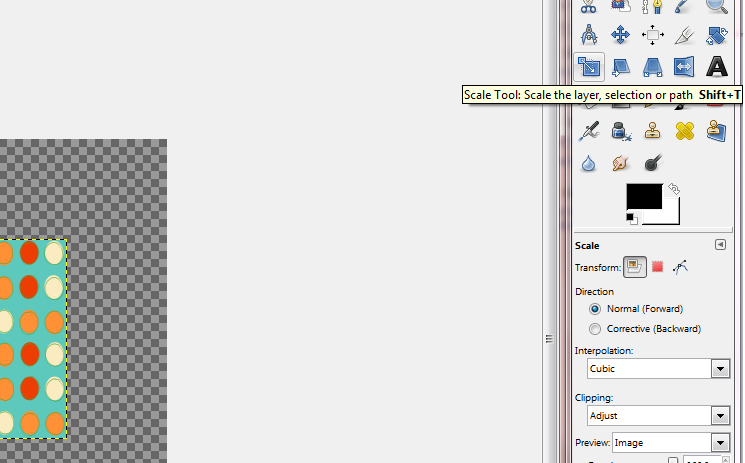745x463 pixels.
Task: Select the Alignment tool
Action: (x=652, y=35)
